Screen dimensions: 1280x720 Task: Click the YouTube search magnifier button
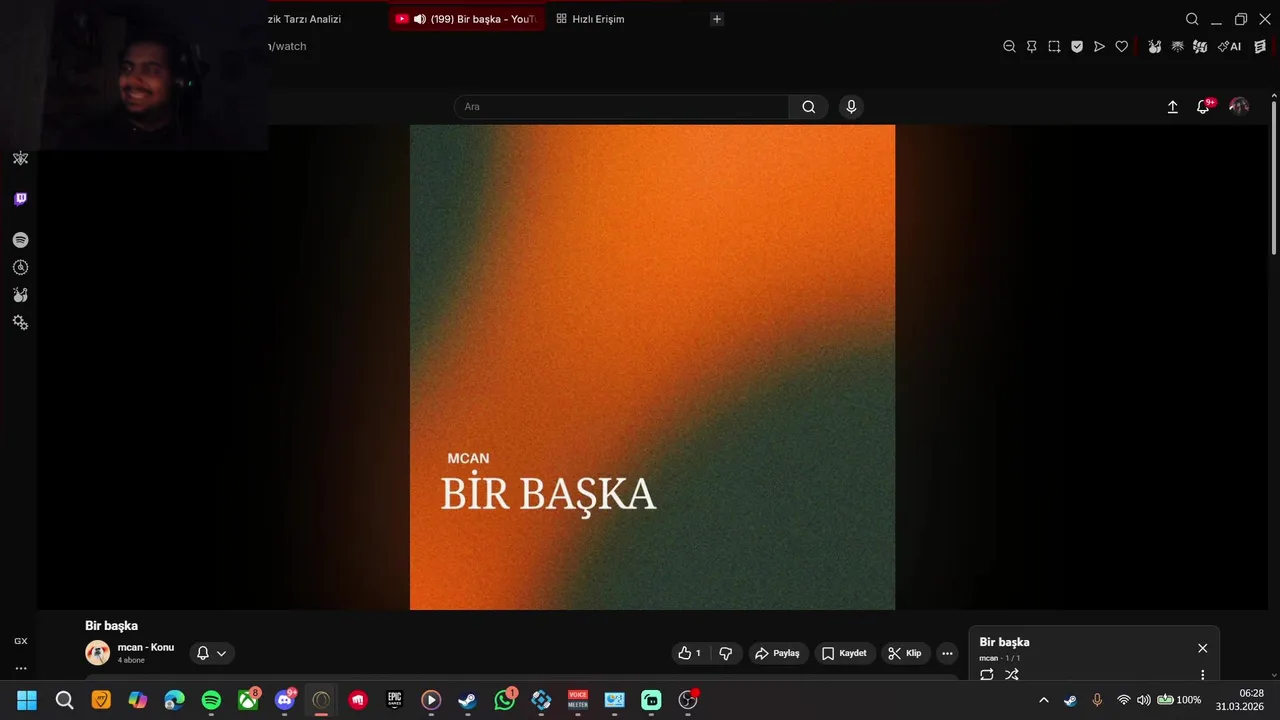(x=808, y=107)
